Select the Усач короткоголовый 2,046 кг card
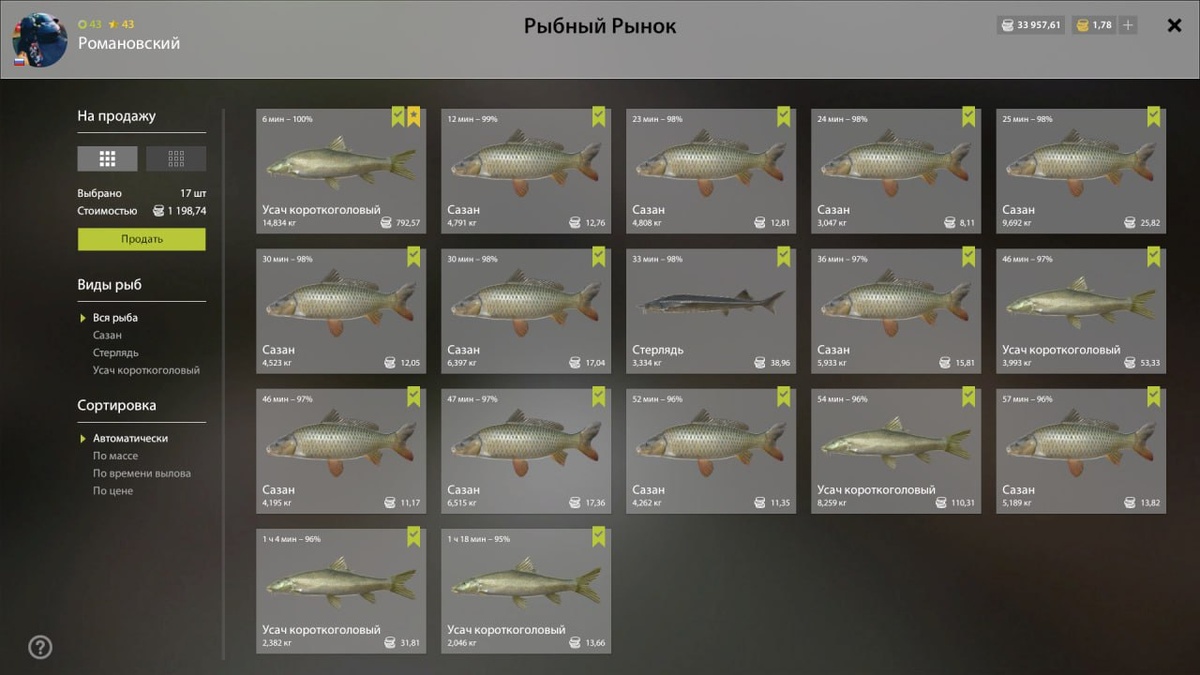The image size is (1200, 675). point(526,591)
